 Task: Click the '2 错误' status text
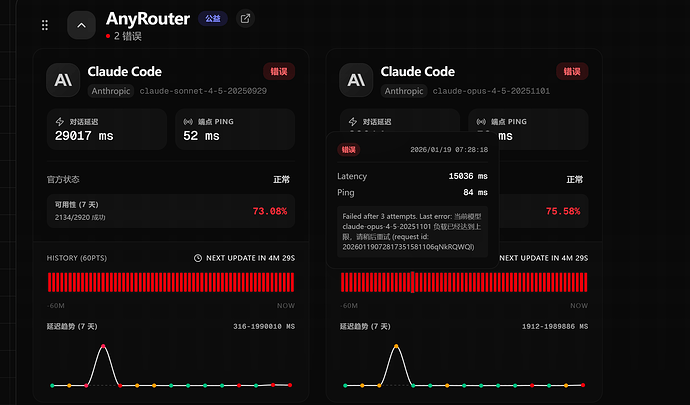tap(128, 36)
